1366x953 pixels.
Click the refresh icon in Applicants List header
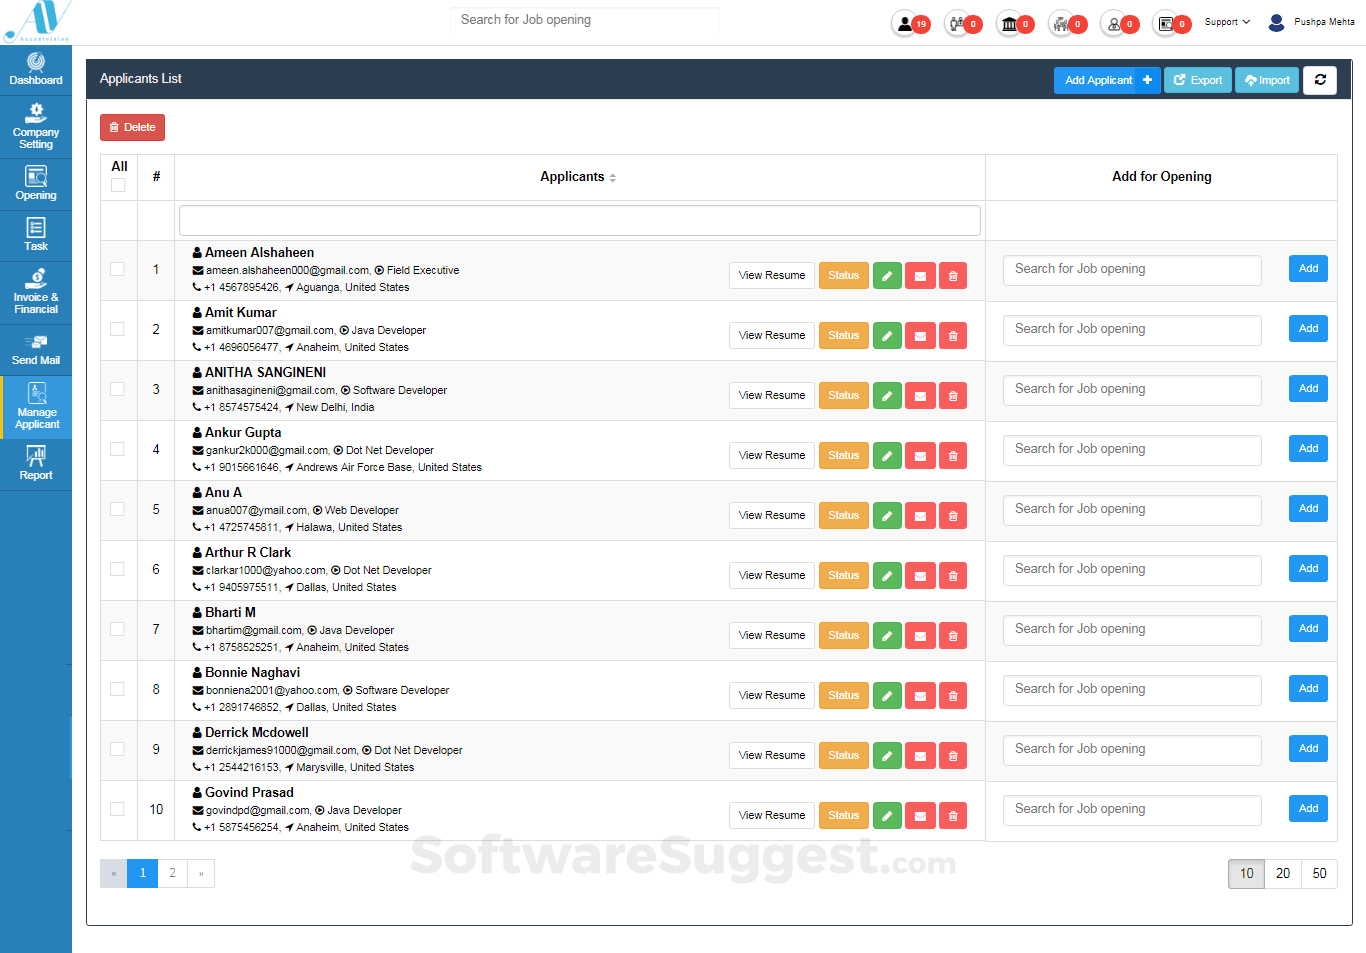[x=1320, y=80]
